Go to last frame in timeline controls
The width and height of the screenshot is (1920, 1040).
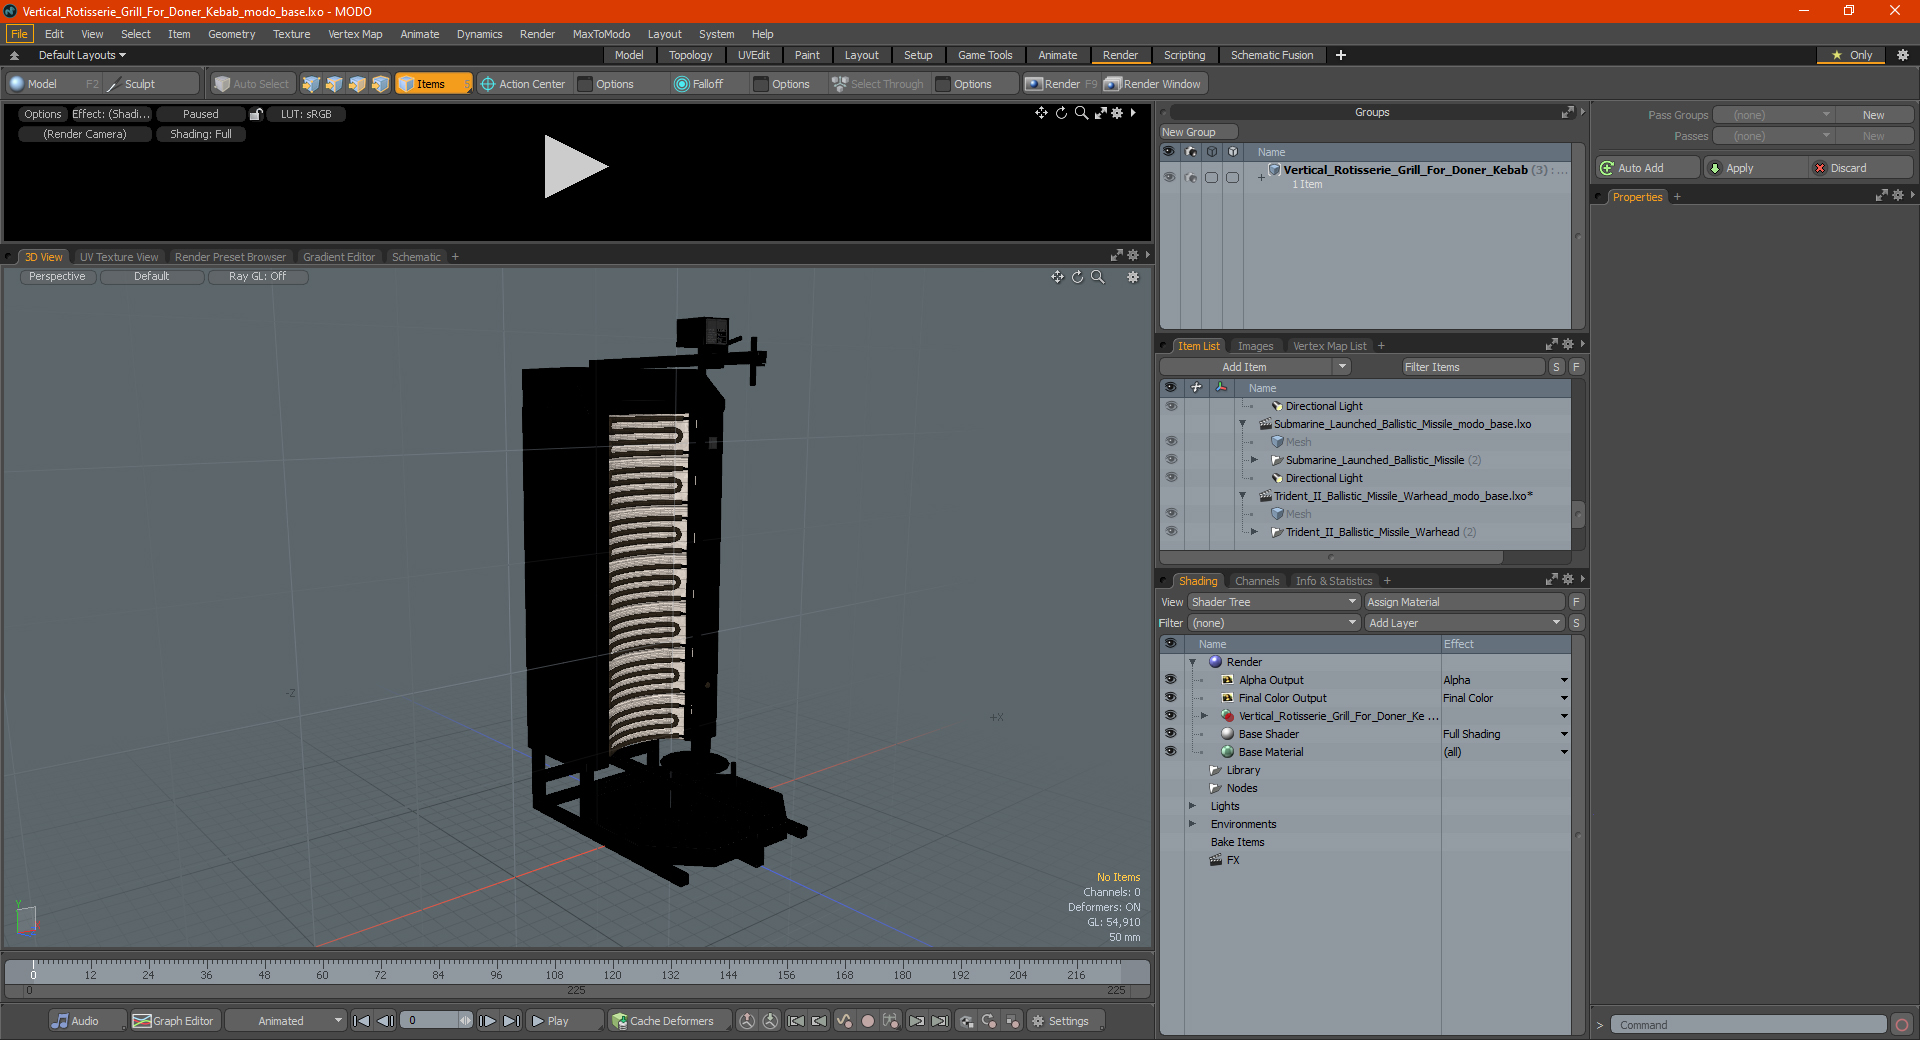tap(511, 1021)
